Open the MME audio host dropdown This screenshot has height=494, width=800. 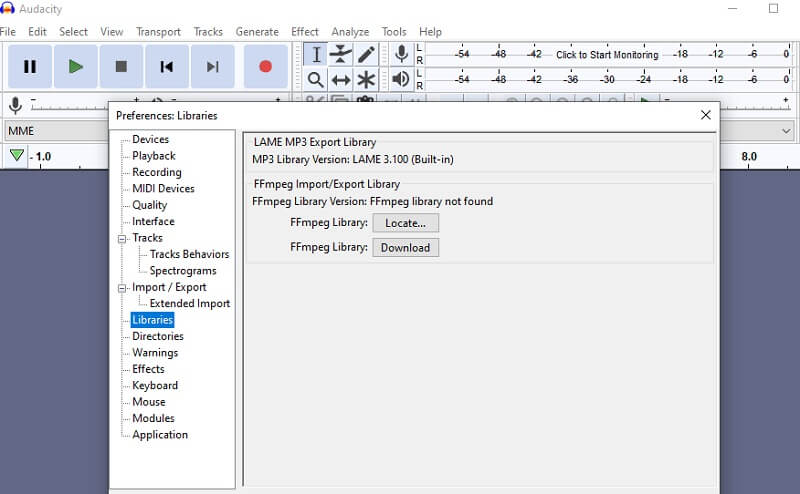[x=56, y=131]
